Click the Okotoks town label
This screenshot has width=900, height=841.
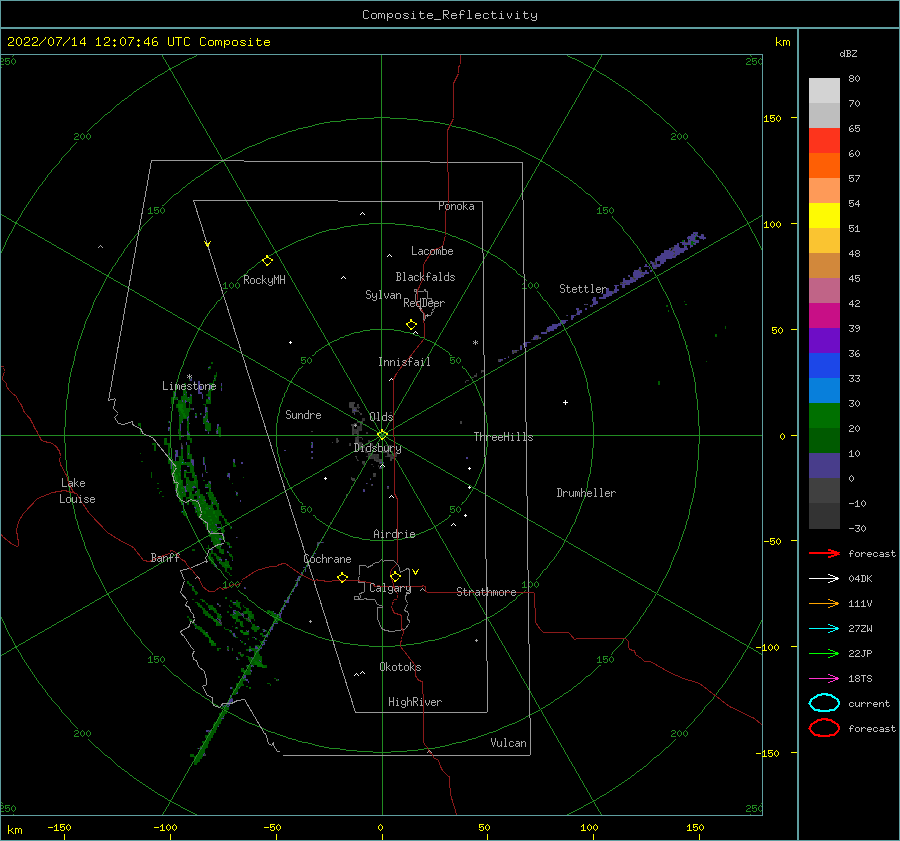pyautogui.click(x=400, y=667)
